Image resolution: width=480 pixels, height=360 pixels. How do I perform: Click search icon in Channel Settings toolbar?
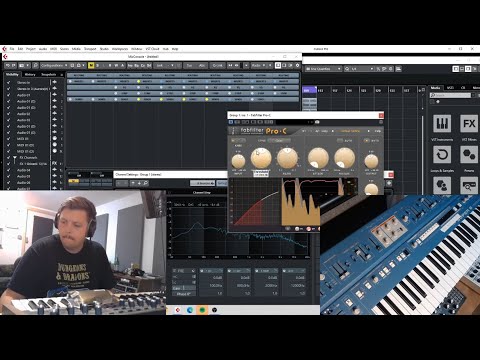146,183
